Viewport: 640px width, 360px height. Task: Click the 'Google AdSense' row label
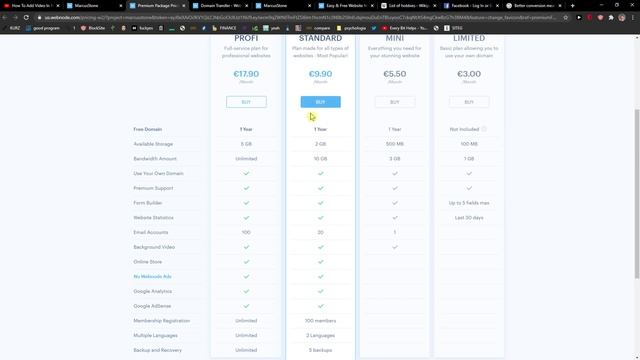152,306
